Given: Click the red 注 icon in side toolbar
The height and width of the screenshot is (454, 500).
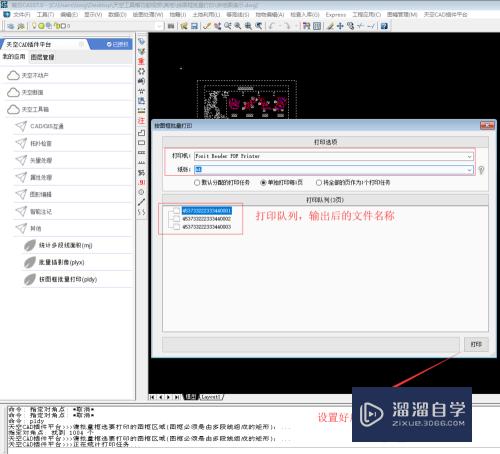Looking at the screenshot, I should pos(141,121).
